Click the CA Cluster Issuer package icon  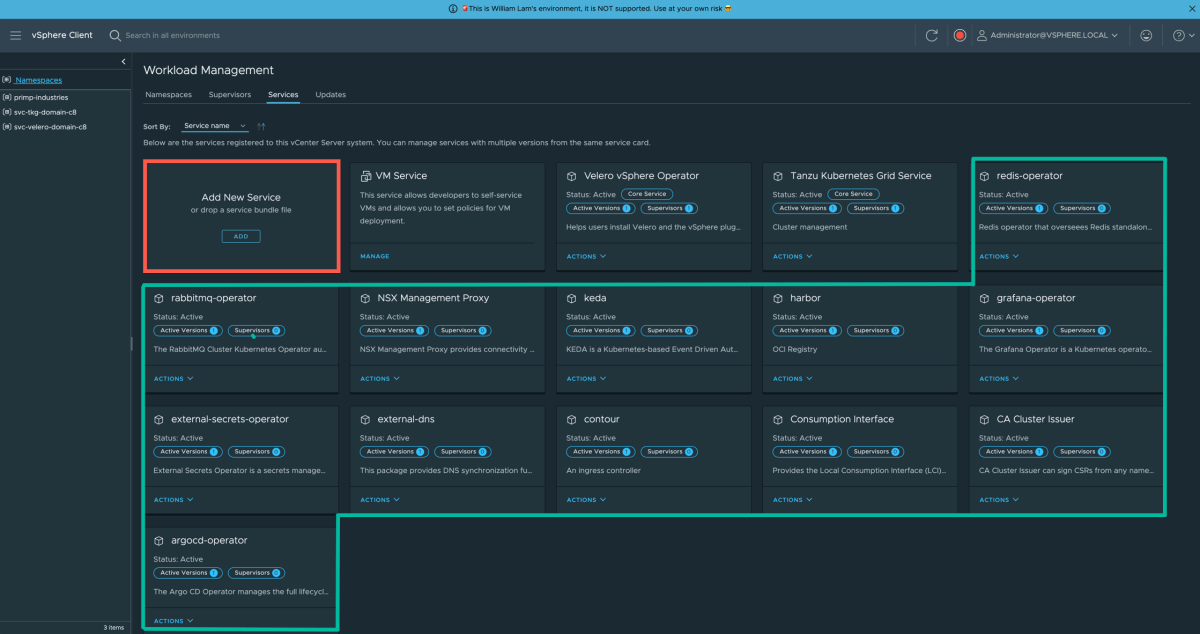point(985,419)
